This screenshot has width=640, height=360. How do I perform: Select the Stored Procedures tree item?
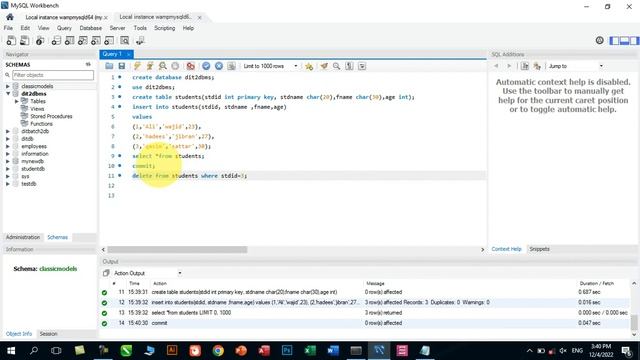51,116
